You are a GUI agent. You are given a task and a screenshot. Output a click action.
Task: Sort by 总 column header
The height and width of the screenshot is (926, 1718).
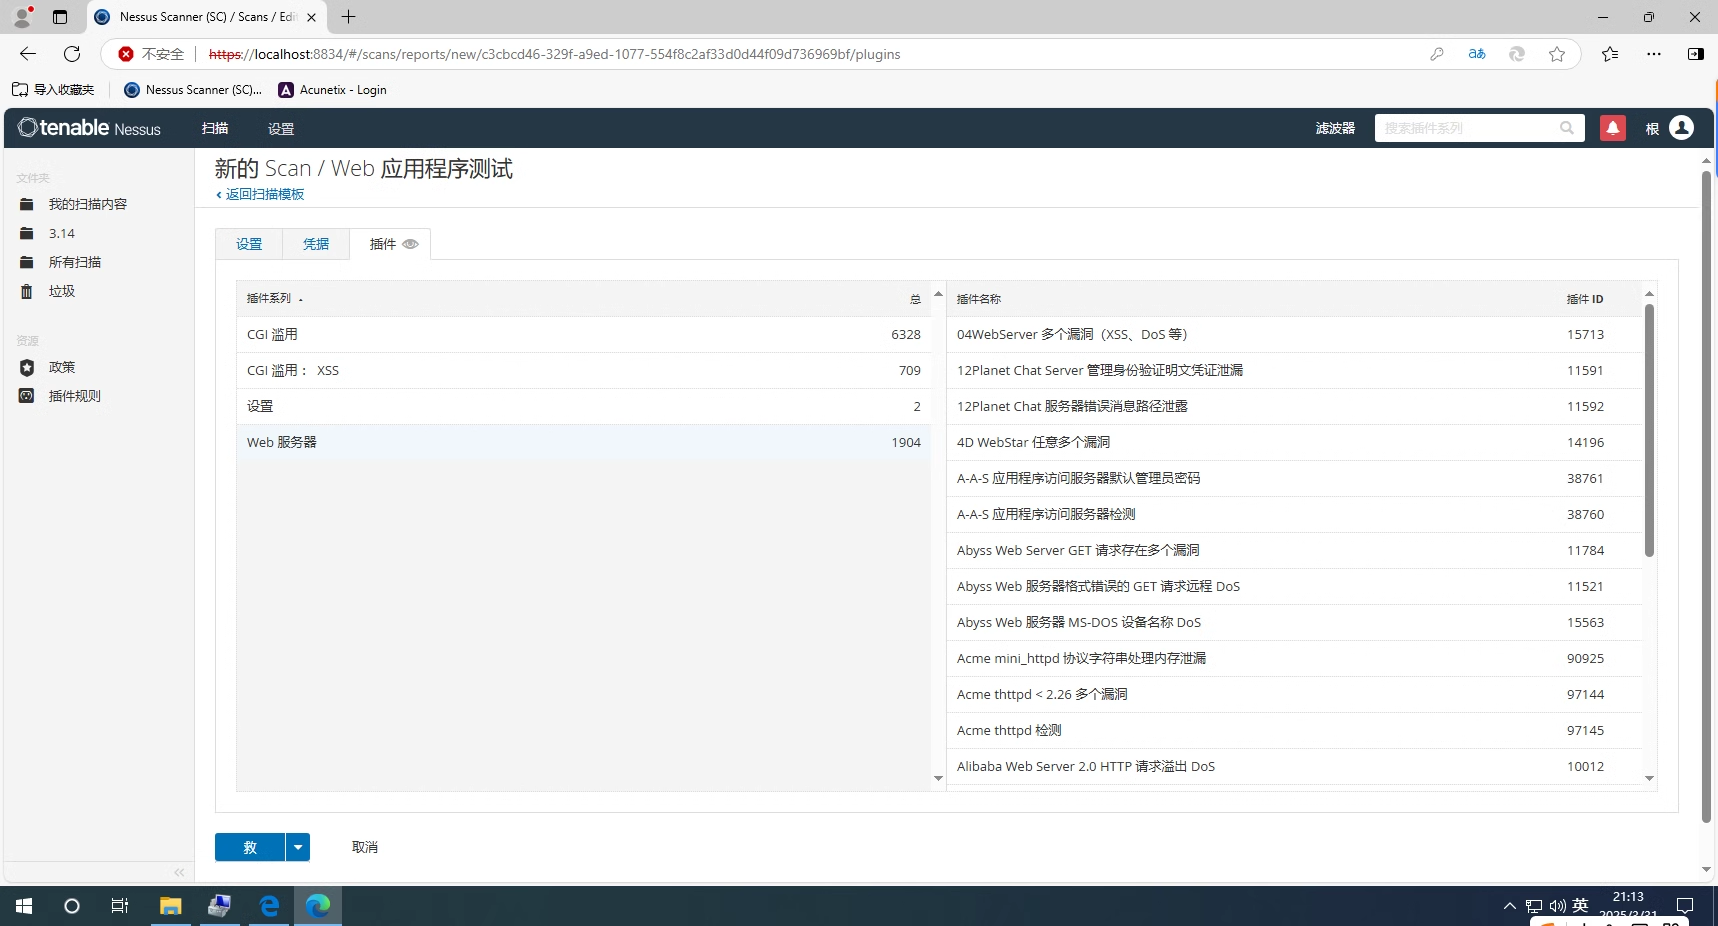tap(915, 299)
